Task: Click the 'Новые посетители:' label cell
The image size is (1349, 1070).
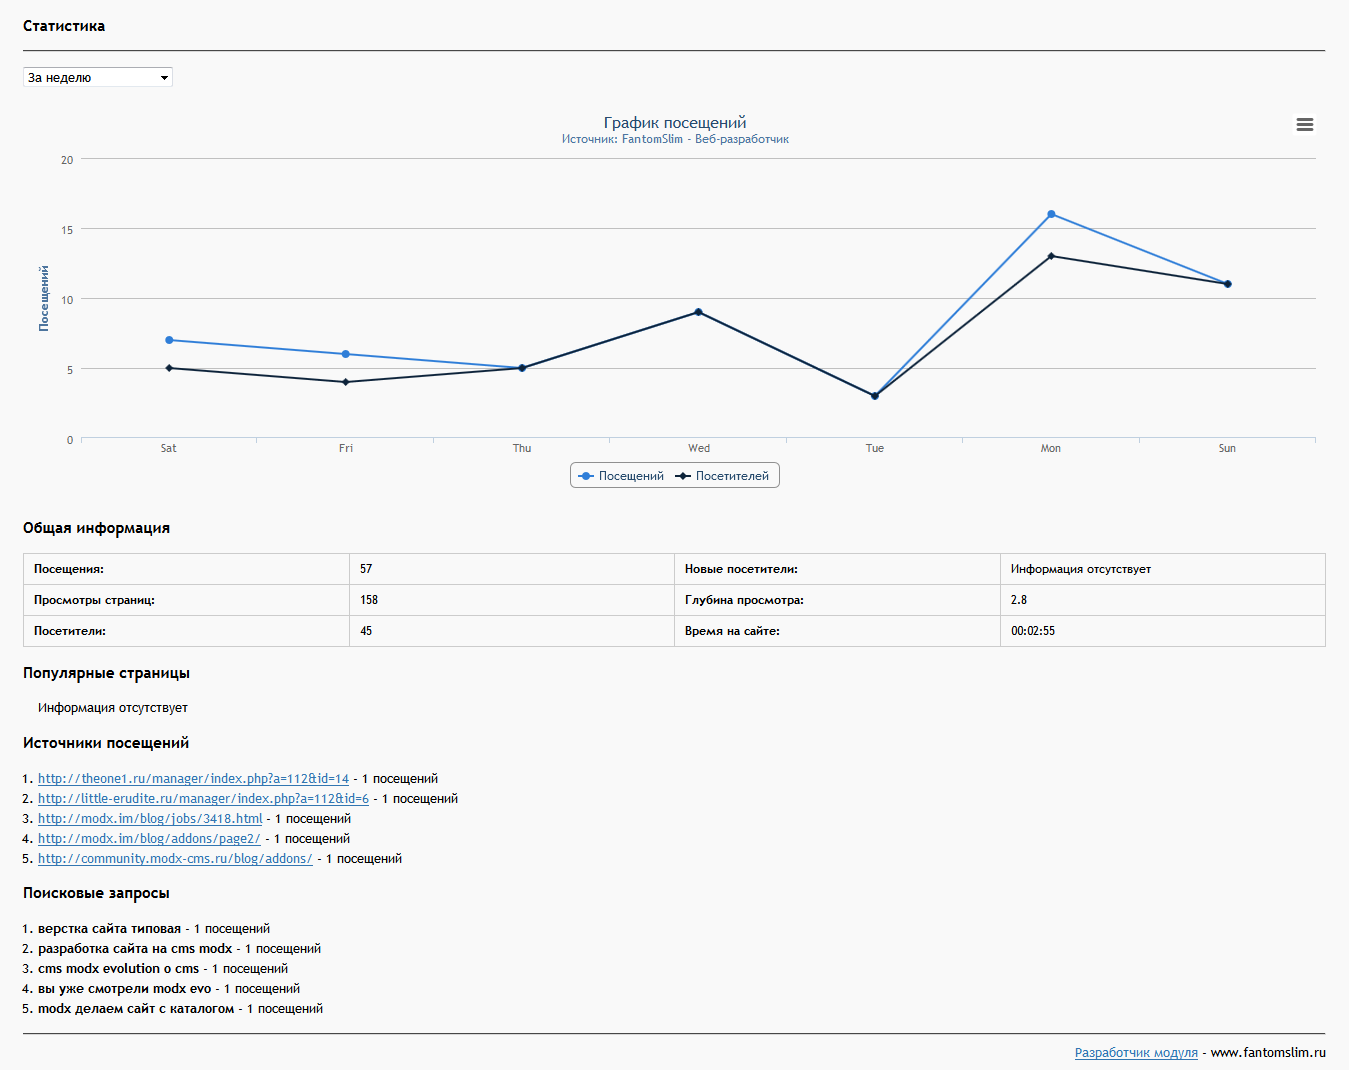Action: click(x=837, y=569)
